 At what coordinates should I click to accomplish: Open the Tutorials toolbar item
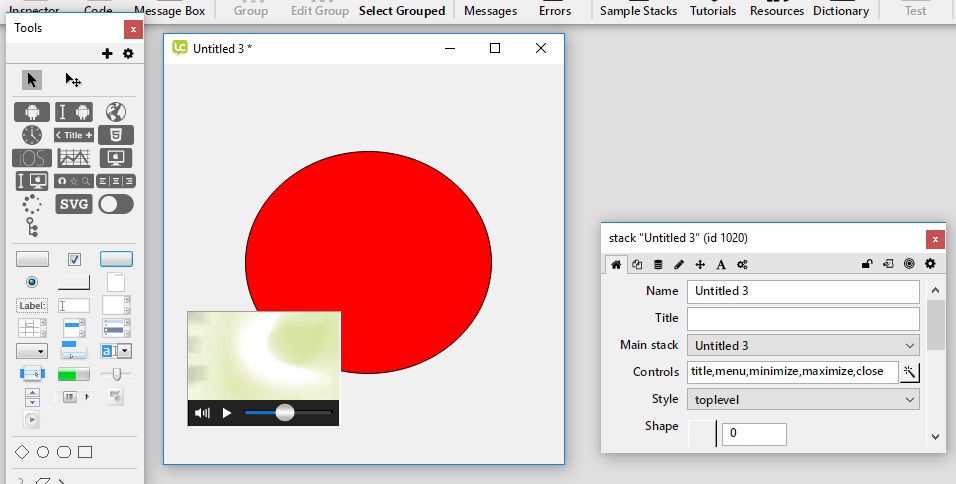click(x=713, y=11)
